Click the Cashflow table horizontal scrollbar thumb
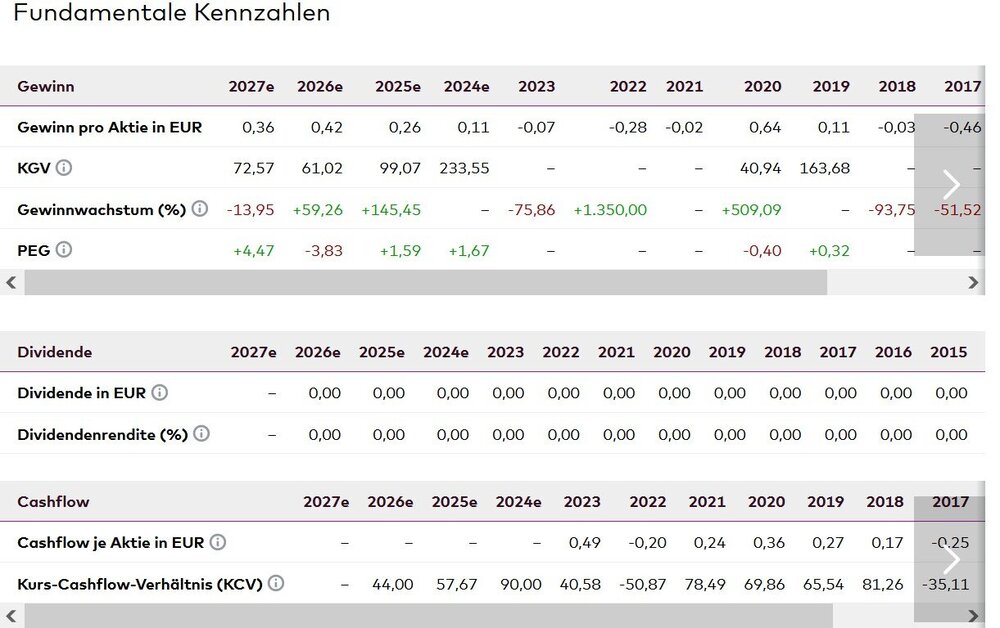Screen dimensions: 1000x628 click(425, 615)
